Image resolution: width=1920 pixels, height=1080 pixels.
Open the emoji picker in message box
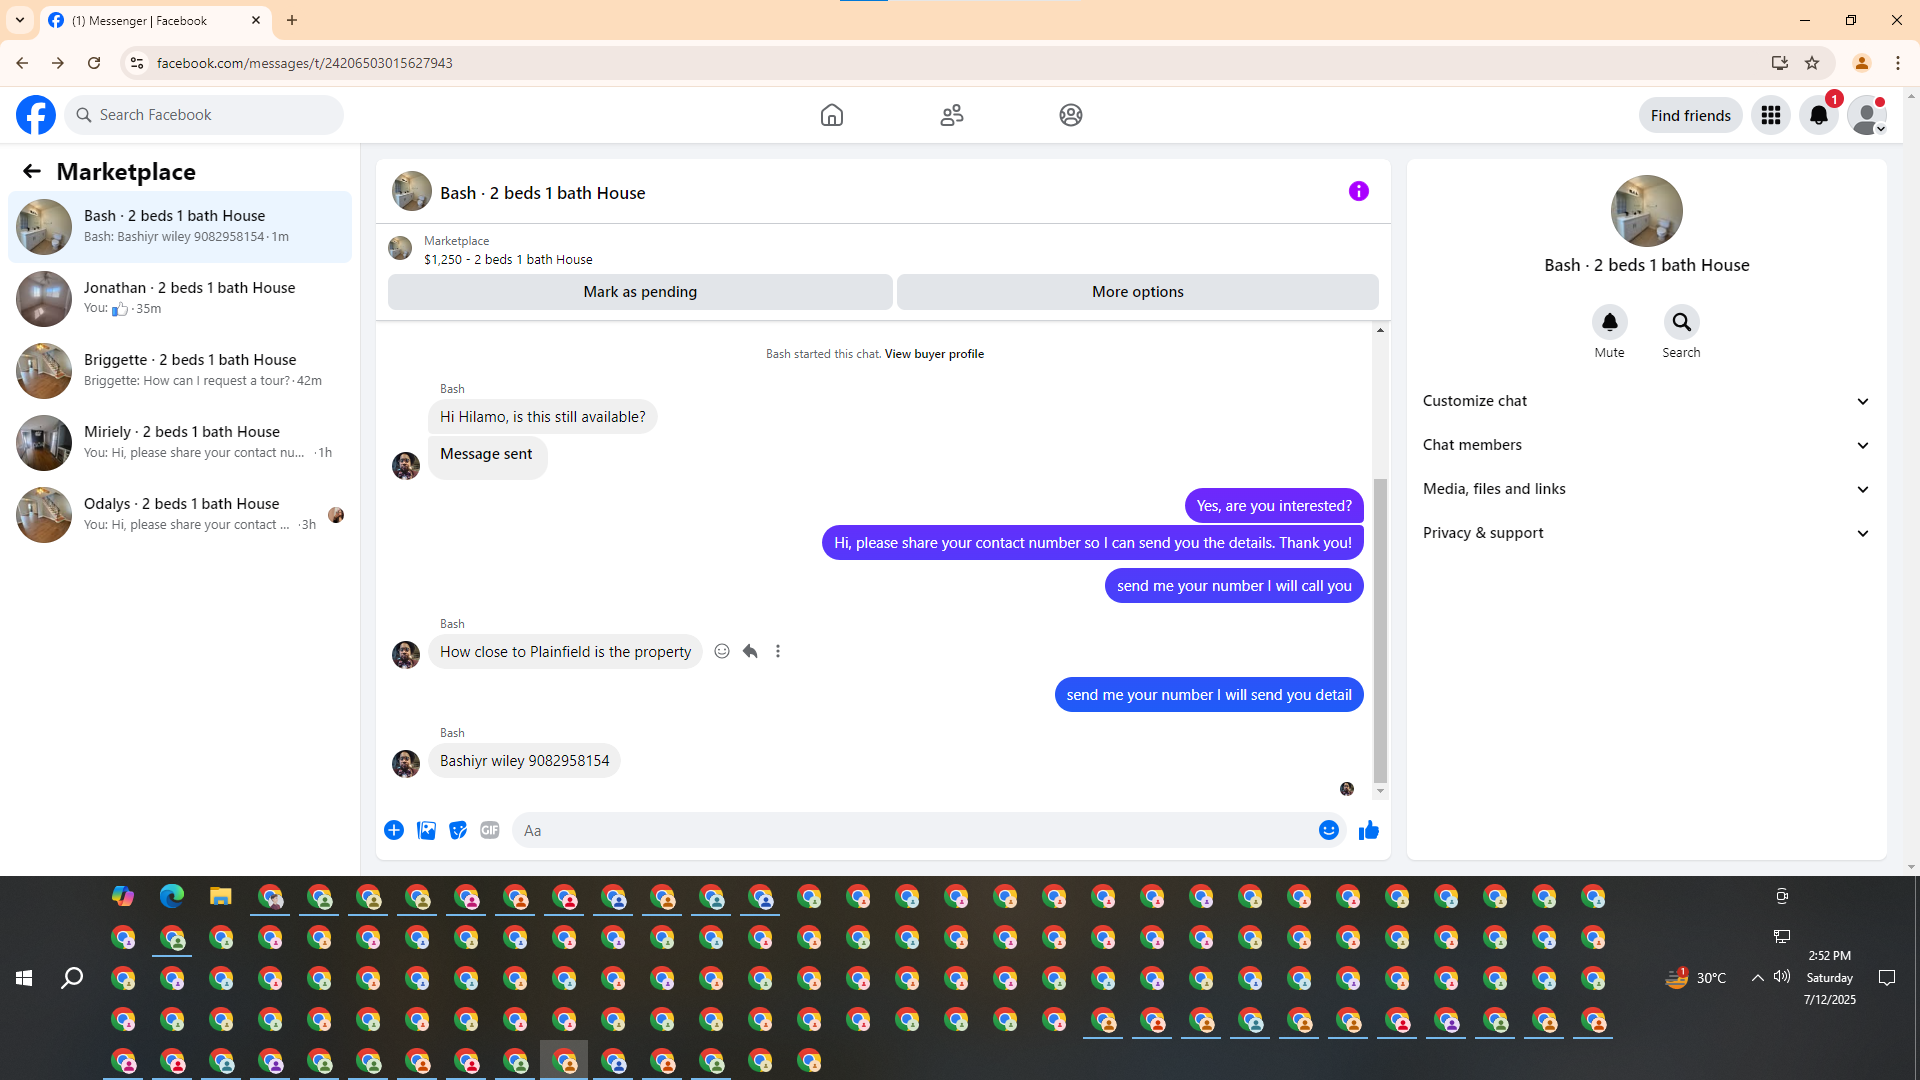1328,830
